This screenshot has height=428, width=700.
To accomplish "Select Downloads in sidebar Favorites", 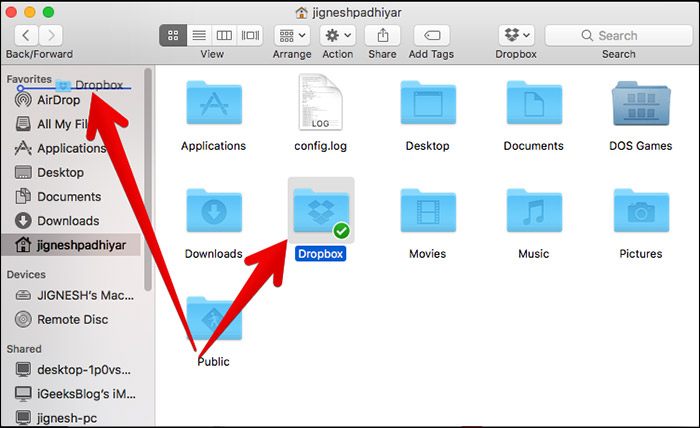I will 68,221.
